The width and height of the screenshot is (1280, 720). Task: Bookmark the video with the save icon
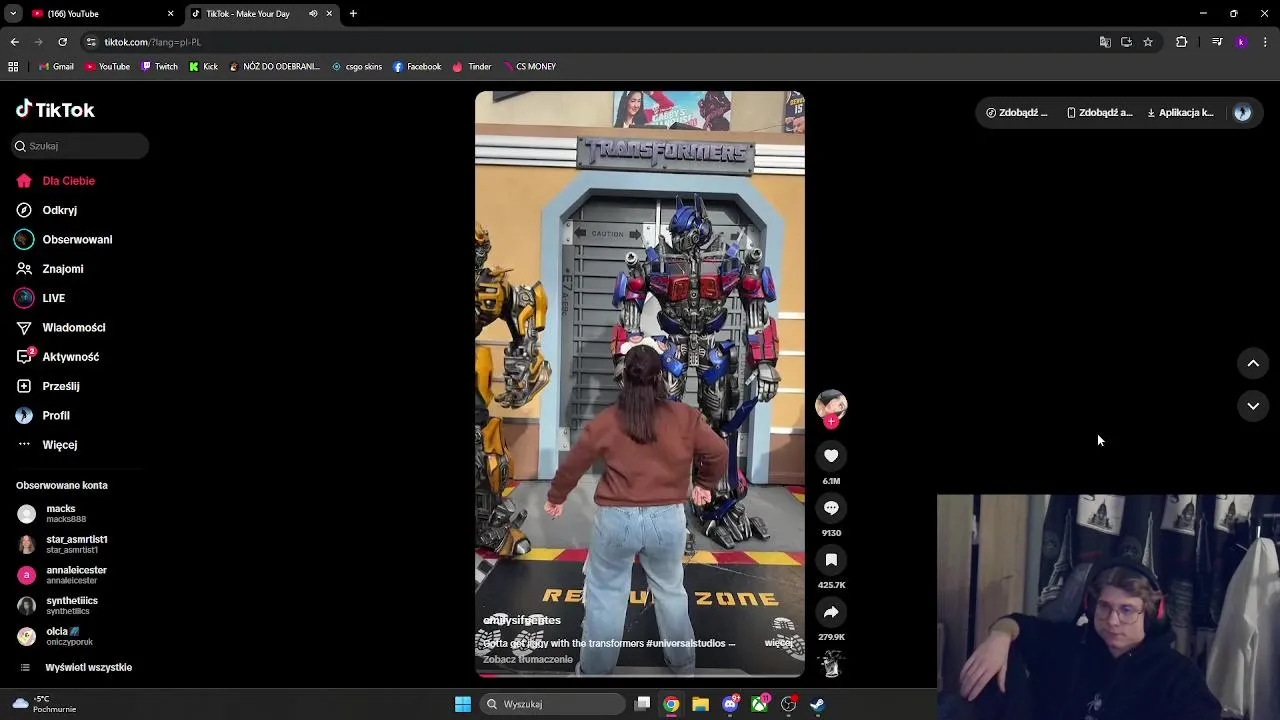(831, 560)
